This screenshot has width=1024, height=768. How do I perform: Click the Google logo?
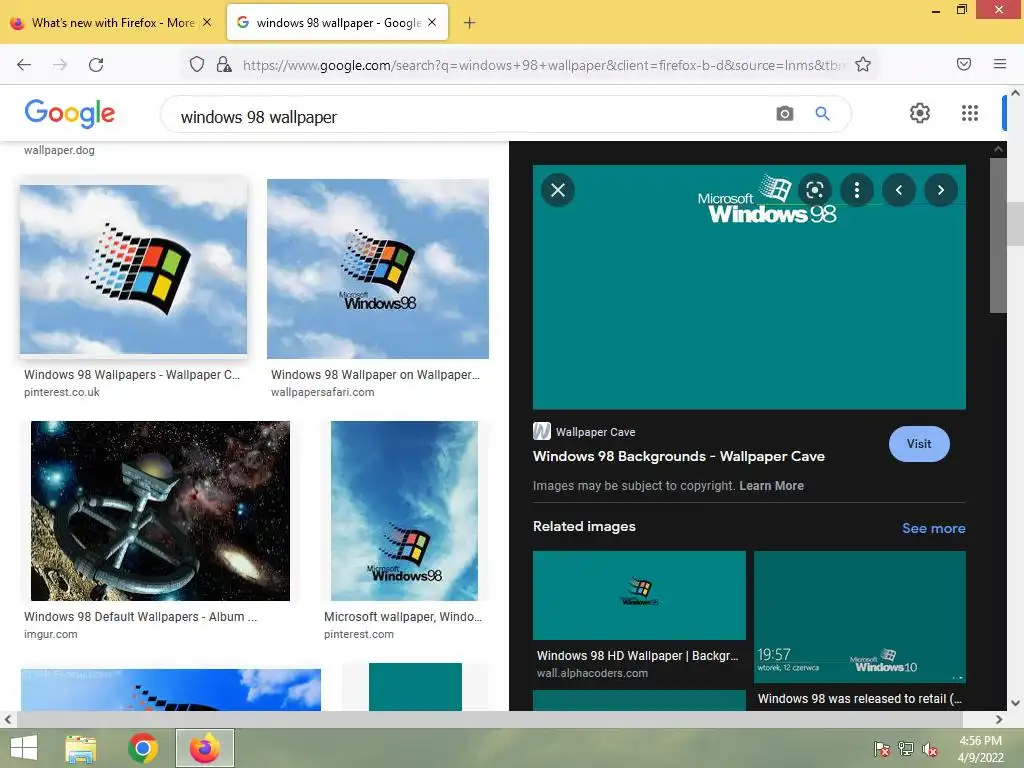[70, 114]
